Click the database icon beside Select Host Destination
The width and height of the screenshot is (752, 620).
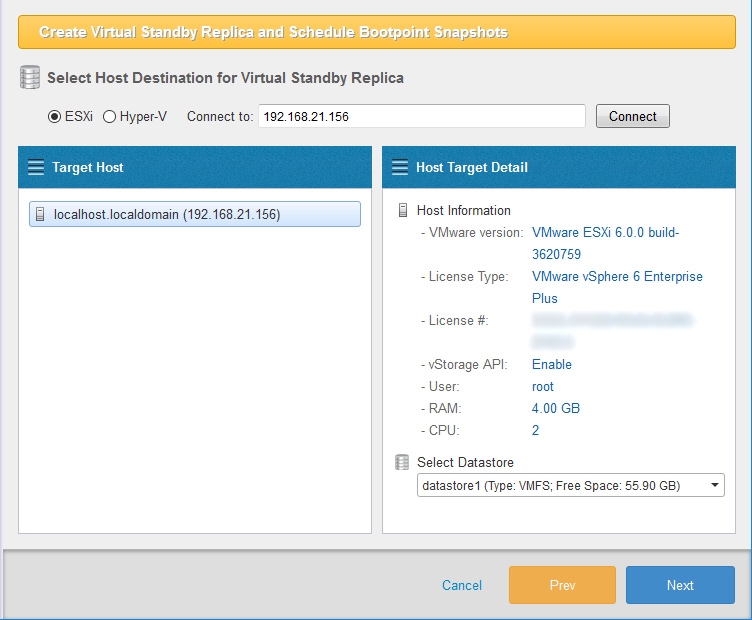30,77
